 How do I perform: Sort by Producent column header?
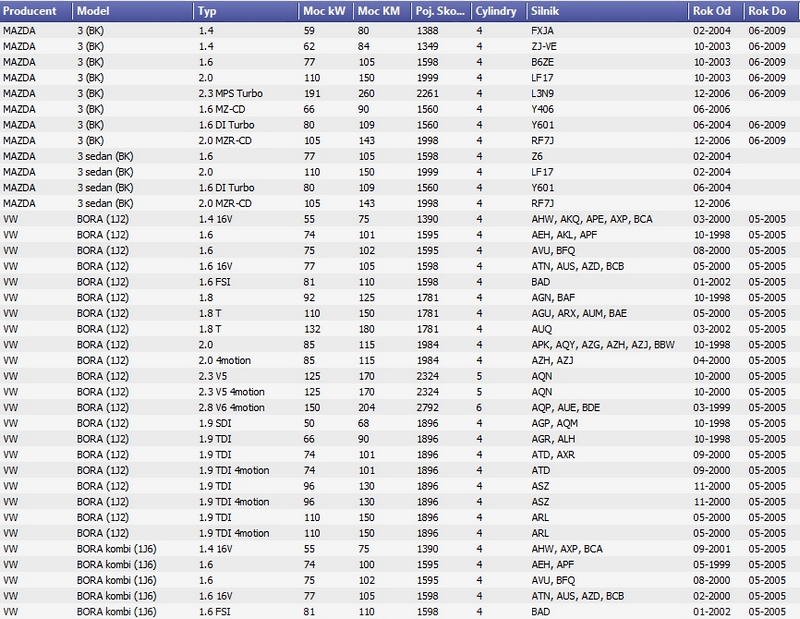tap(36, 11)
